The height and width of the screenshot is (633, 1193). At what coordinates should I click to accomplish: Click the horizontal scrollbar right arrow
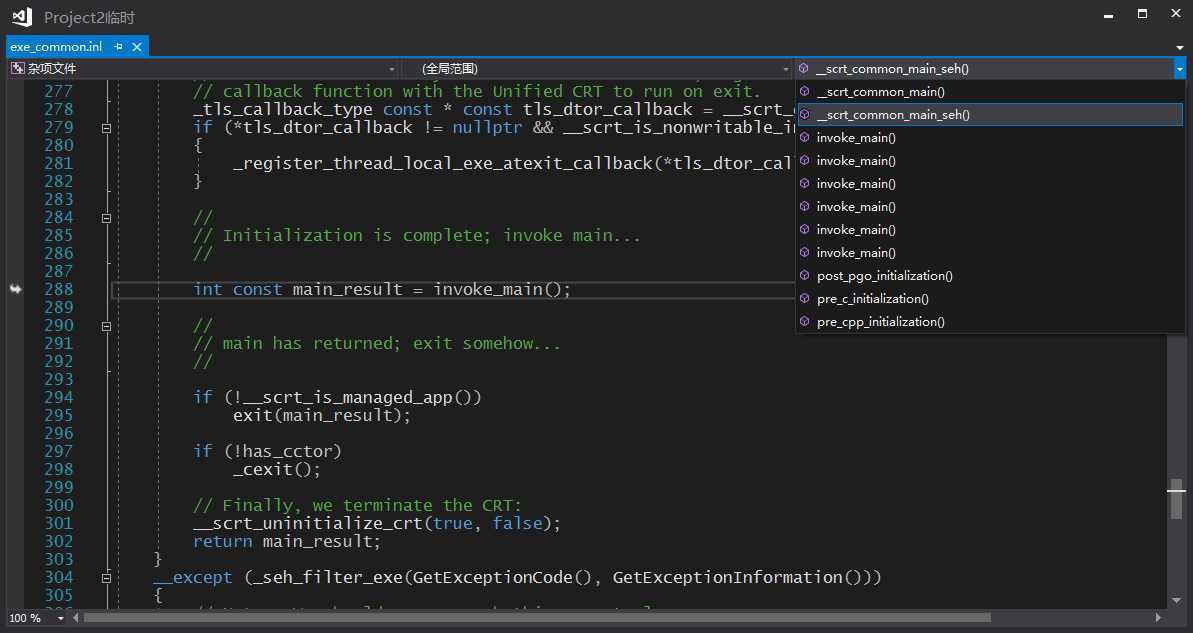(1158, 618)
